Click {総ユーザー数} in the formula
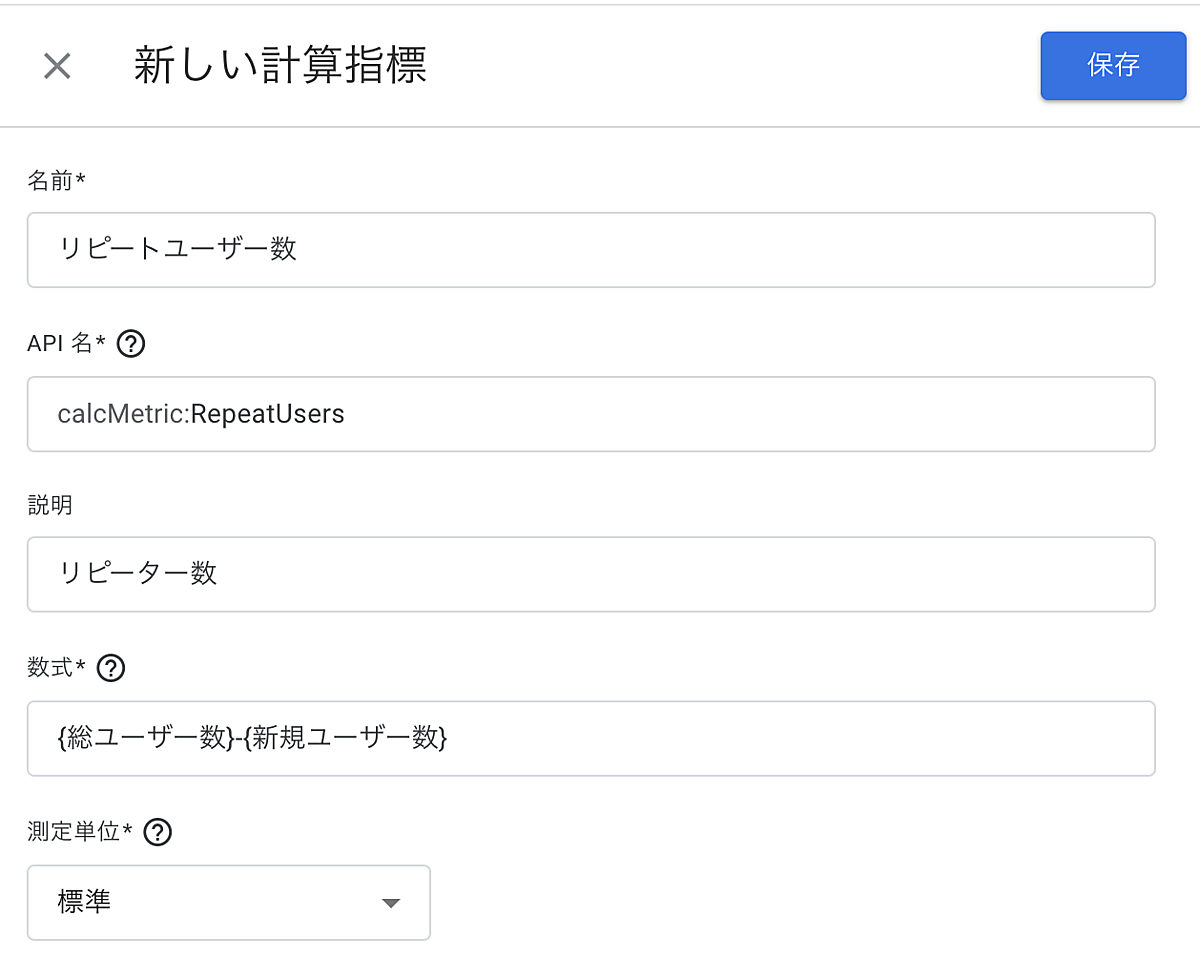1200x979 pixels. [x=146, y=738]
